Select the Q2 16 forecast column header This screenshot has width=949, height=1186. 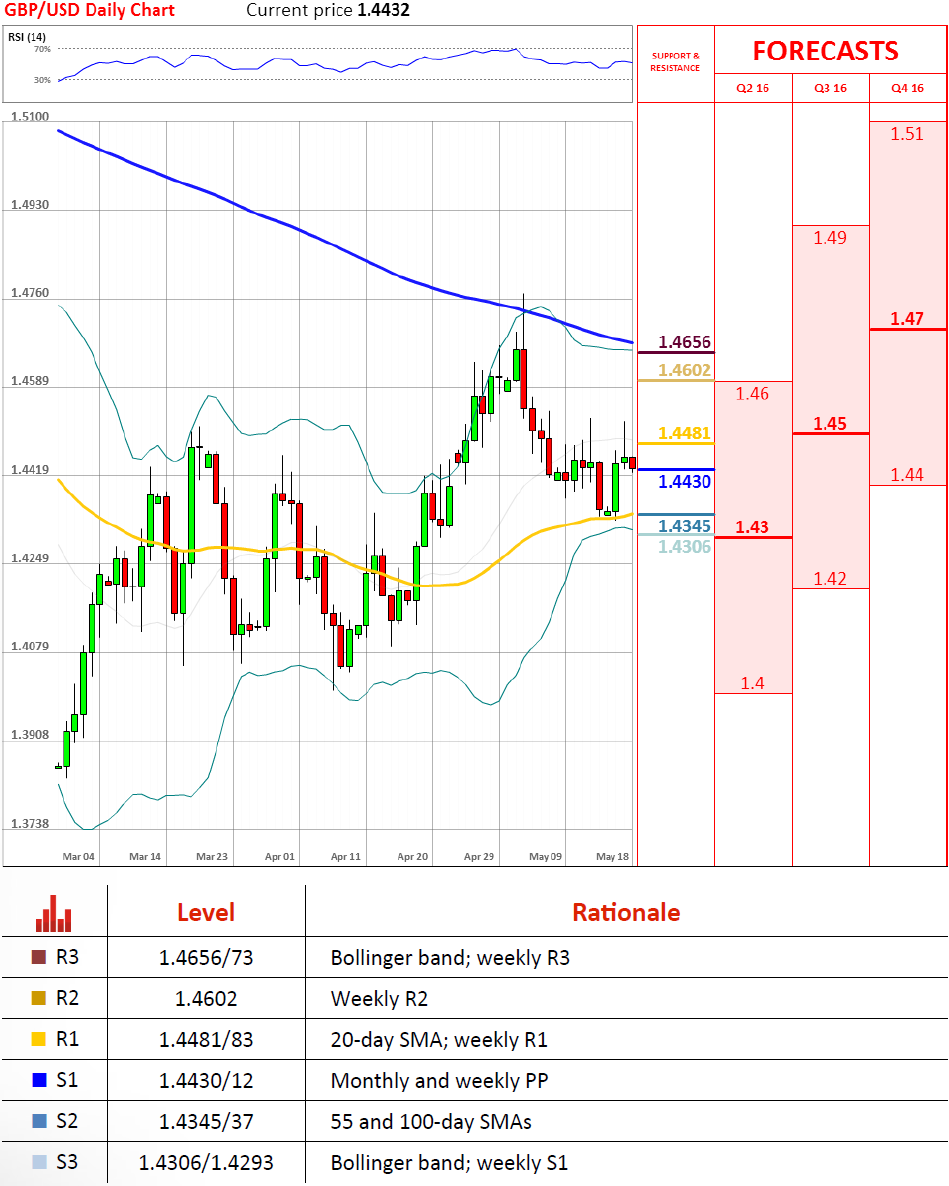coord(752,88)
